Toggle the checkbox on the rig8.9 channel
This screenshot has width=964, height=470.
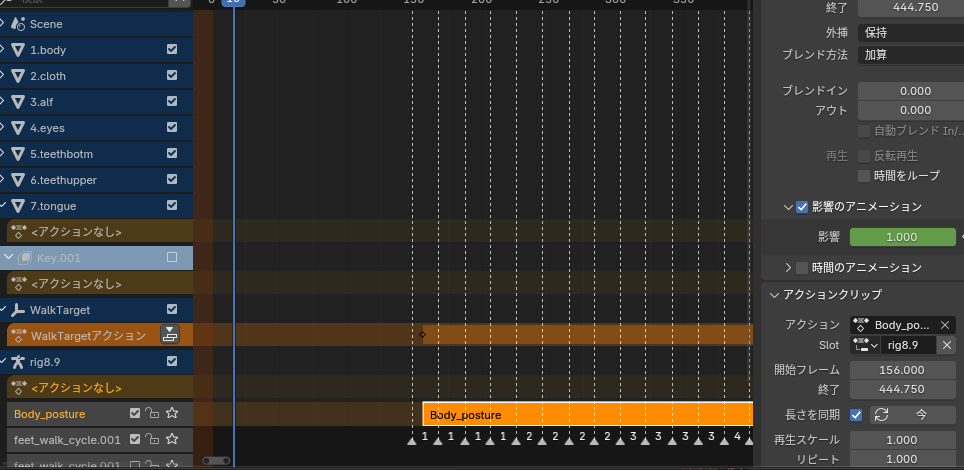[172, 361]
